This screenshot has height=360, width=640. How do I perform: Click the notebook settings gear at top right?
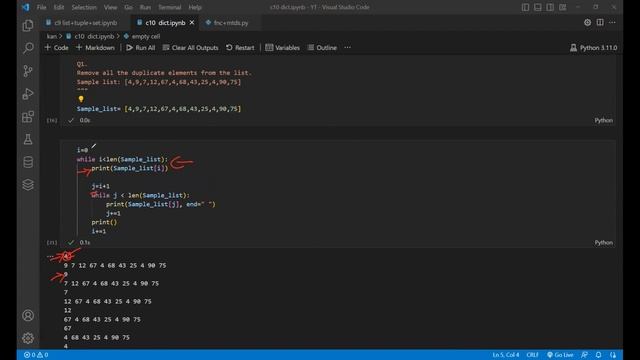[587, 22]
